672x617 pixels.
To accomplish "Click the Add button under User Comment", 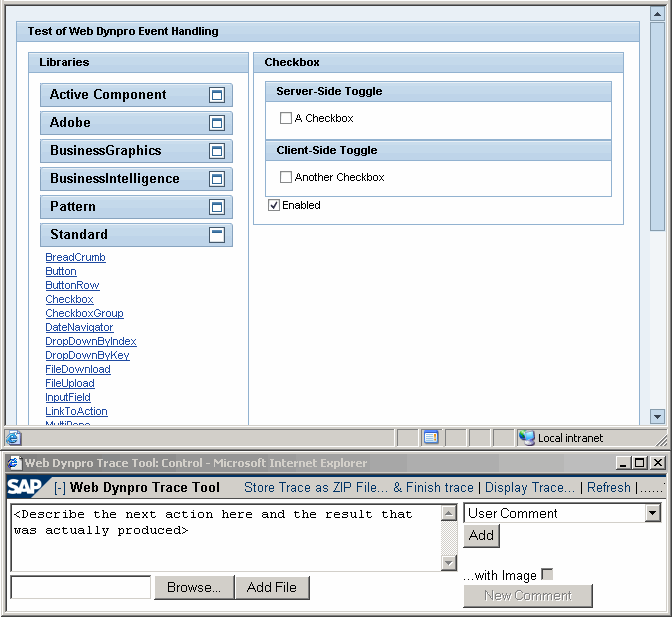I will (x=481, y=536).
